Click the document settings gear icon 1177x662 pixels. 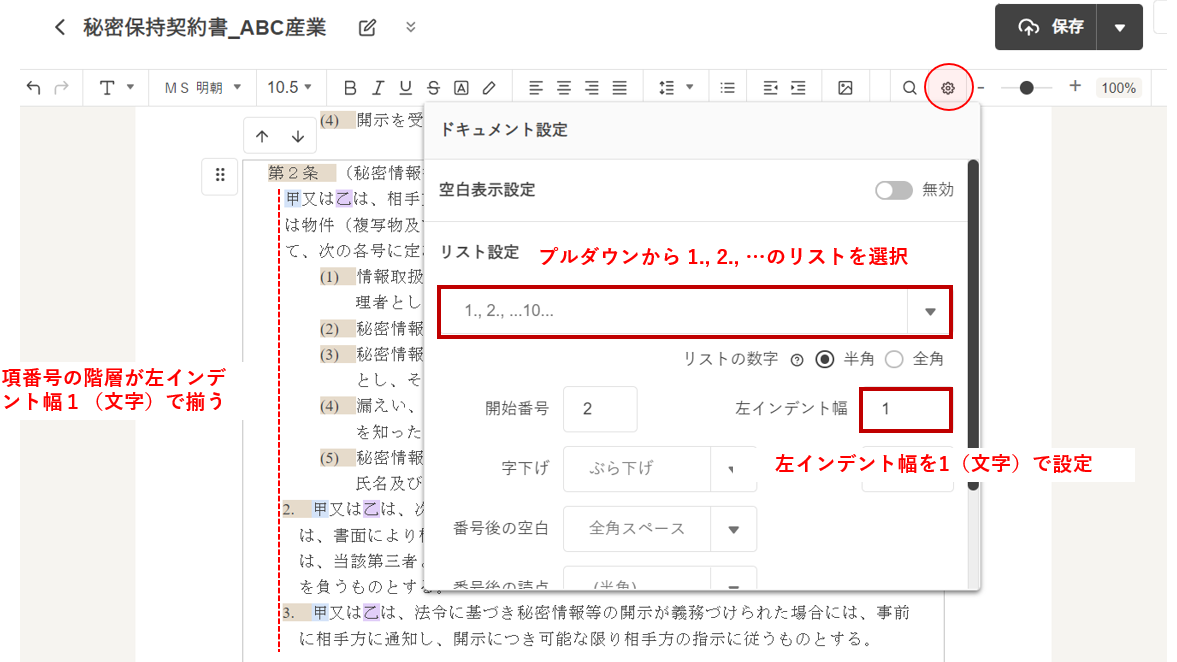click(x=948, y=88)
